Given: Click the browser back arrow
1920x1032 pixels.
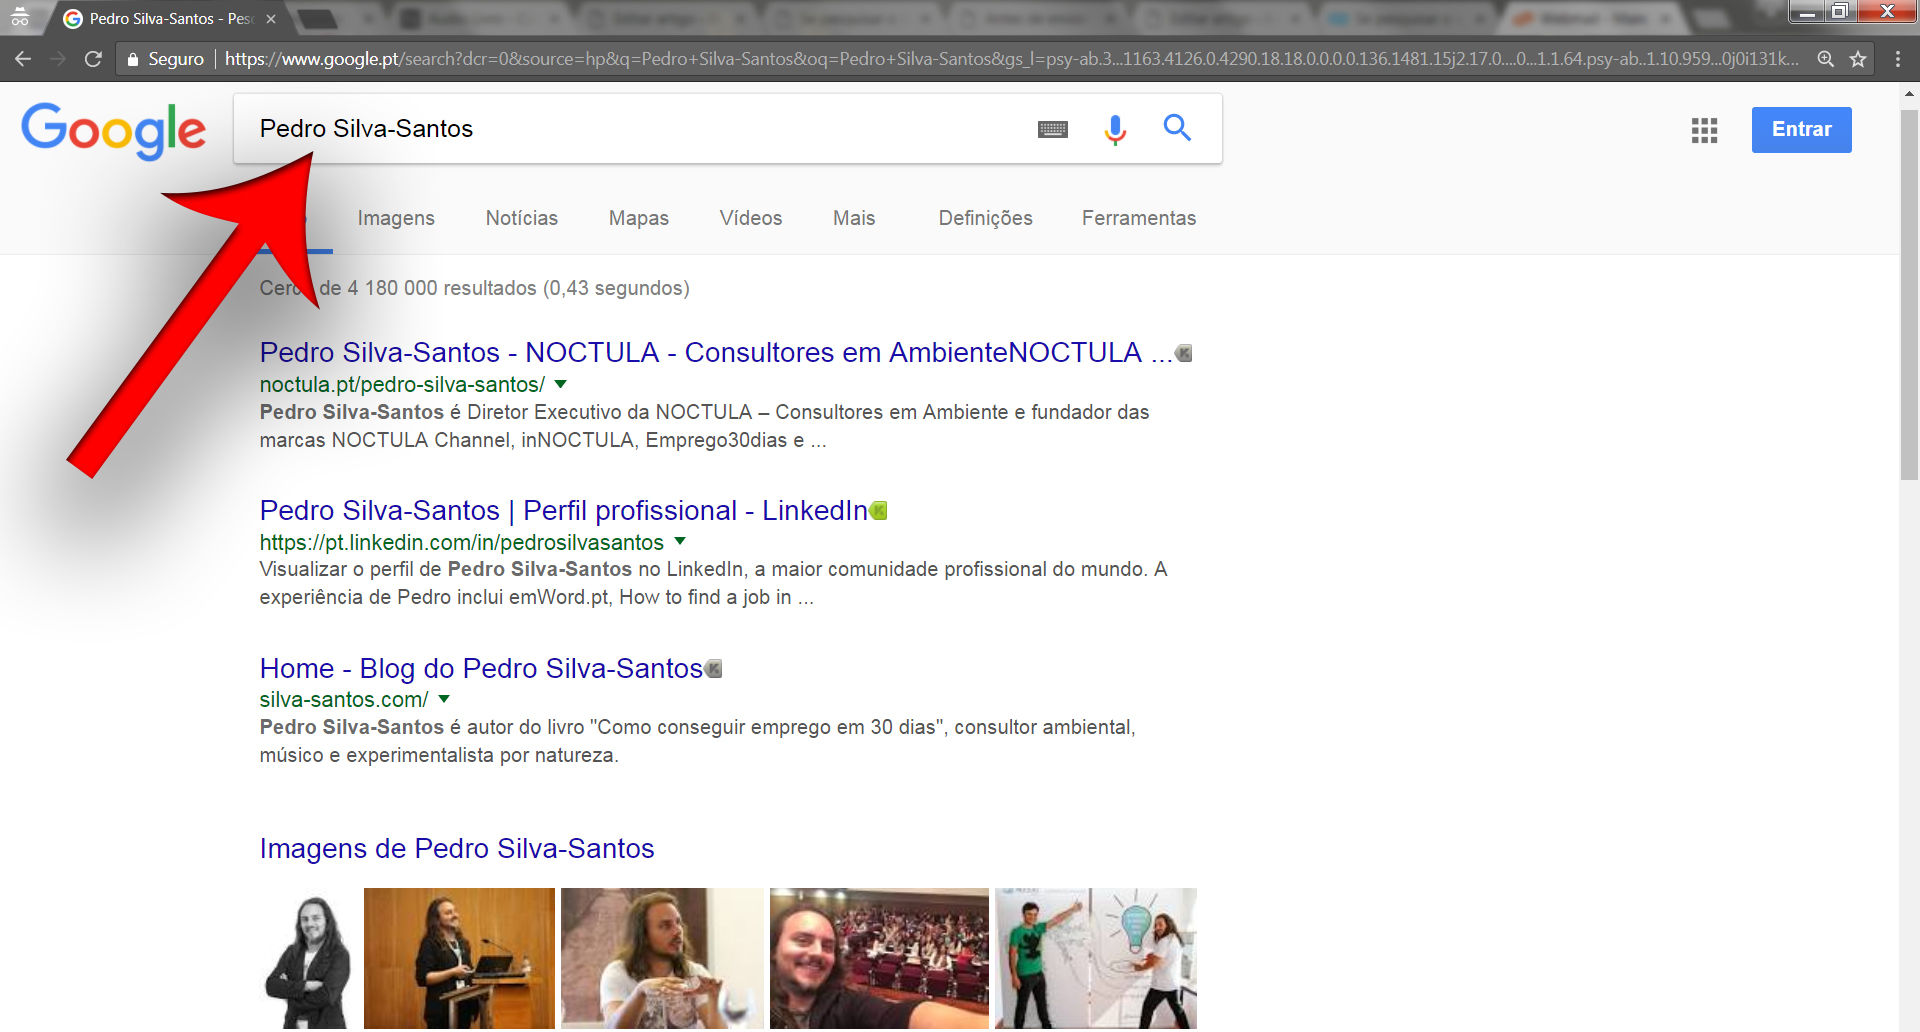Looking at the screenshot, I should [23, 59].
